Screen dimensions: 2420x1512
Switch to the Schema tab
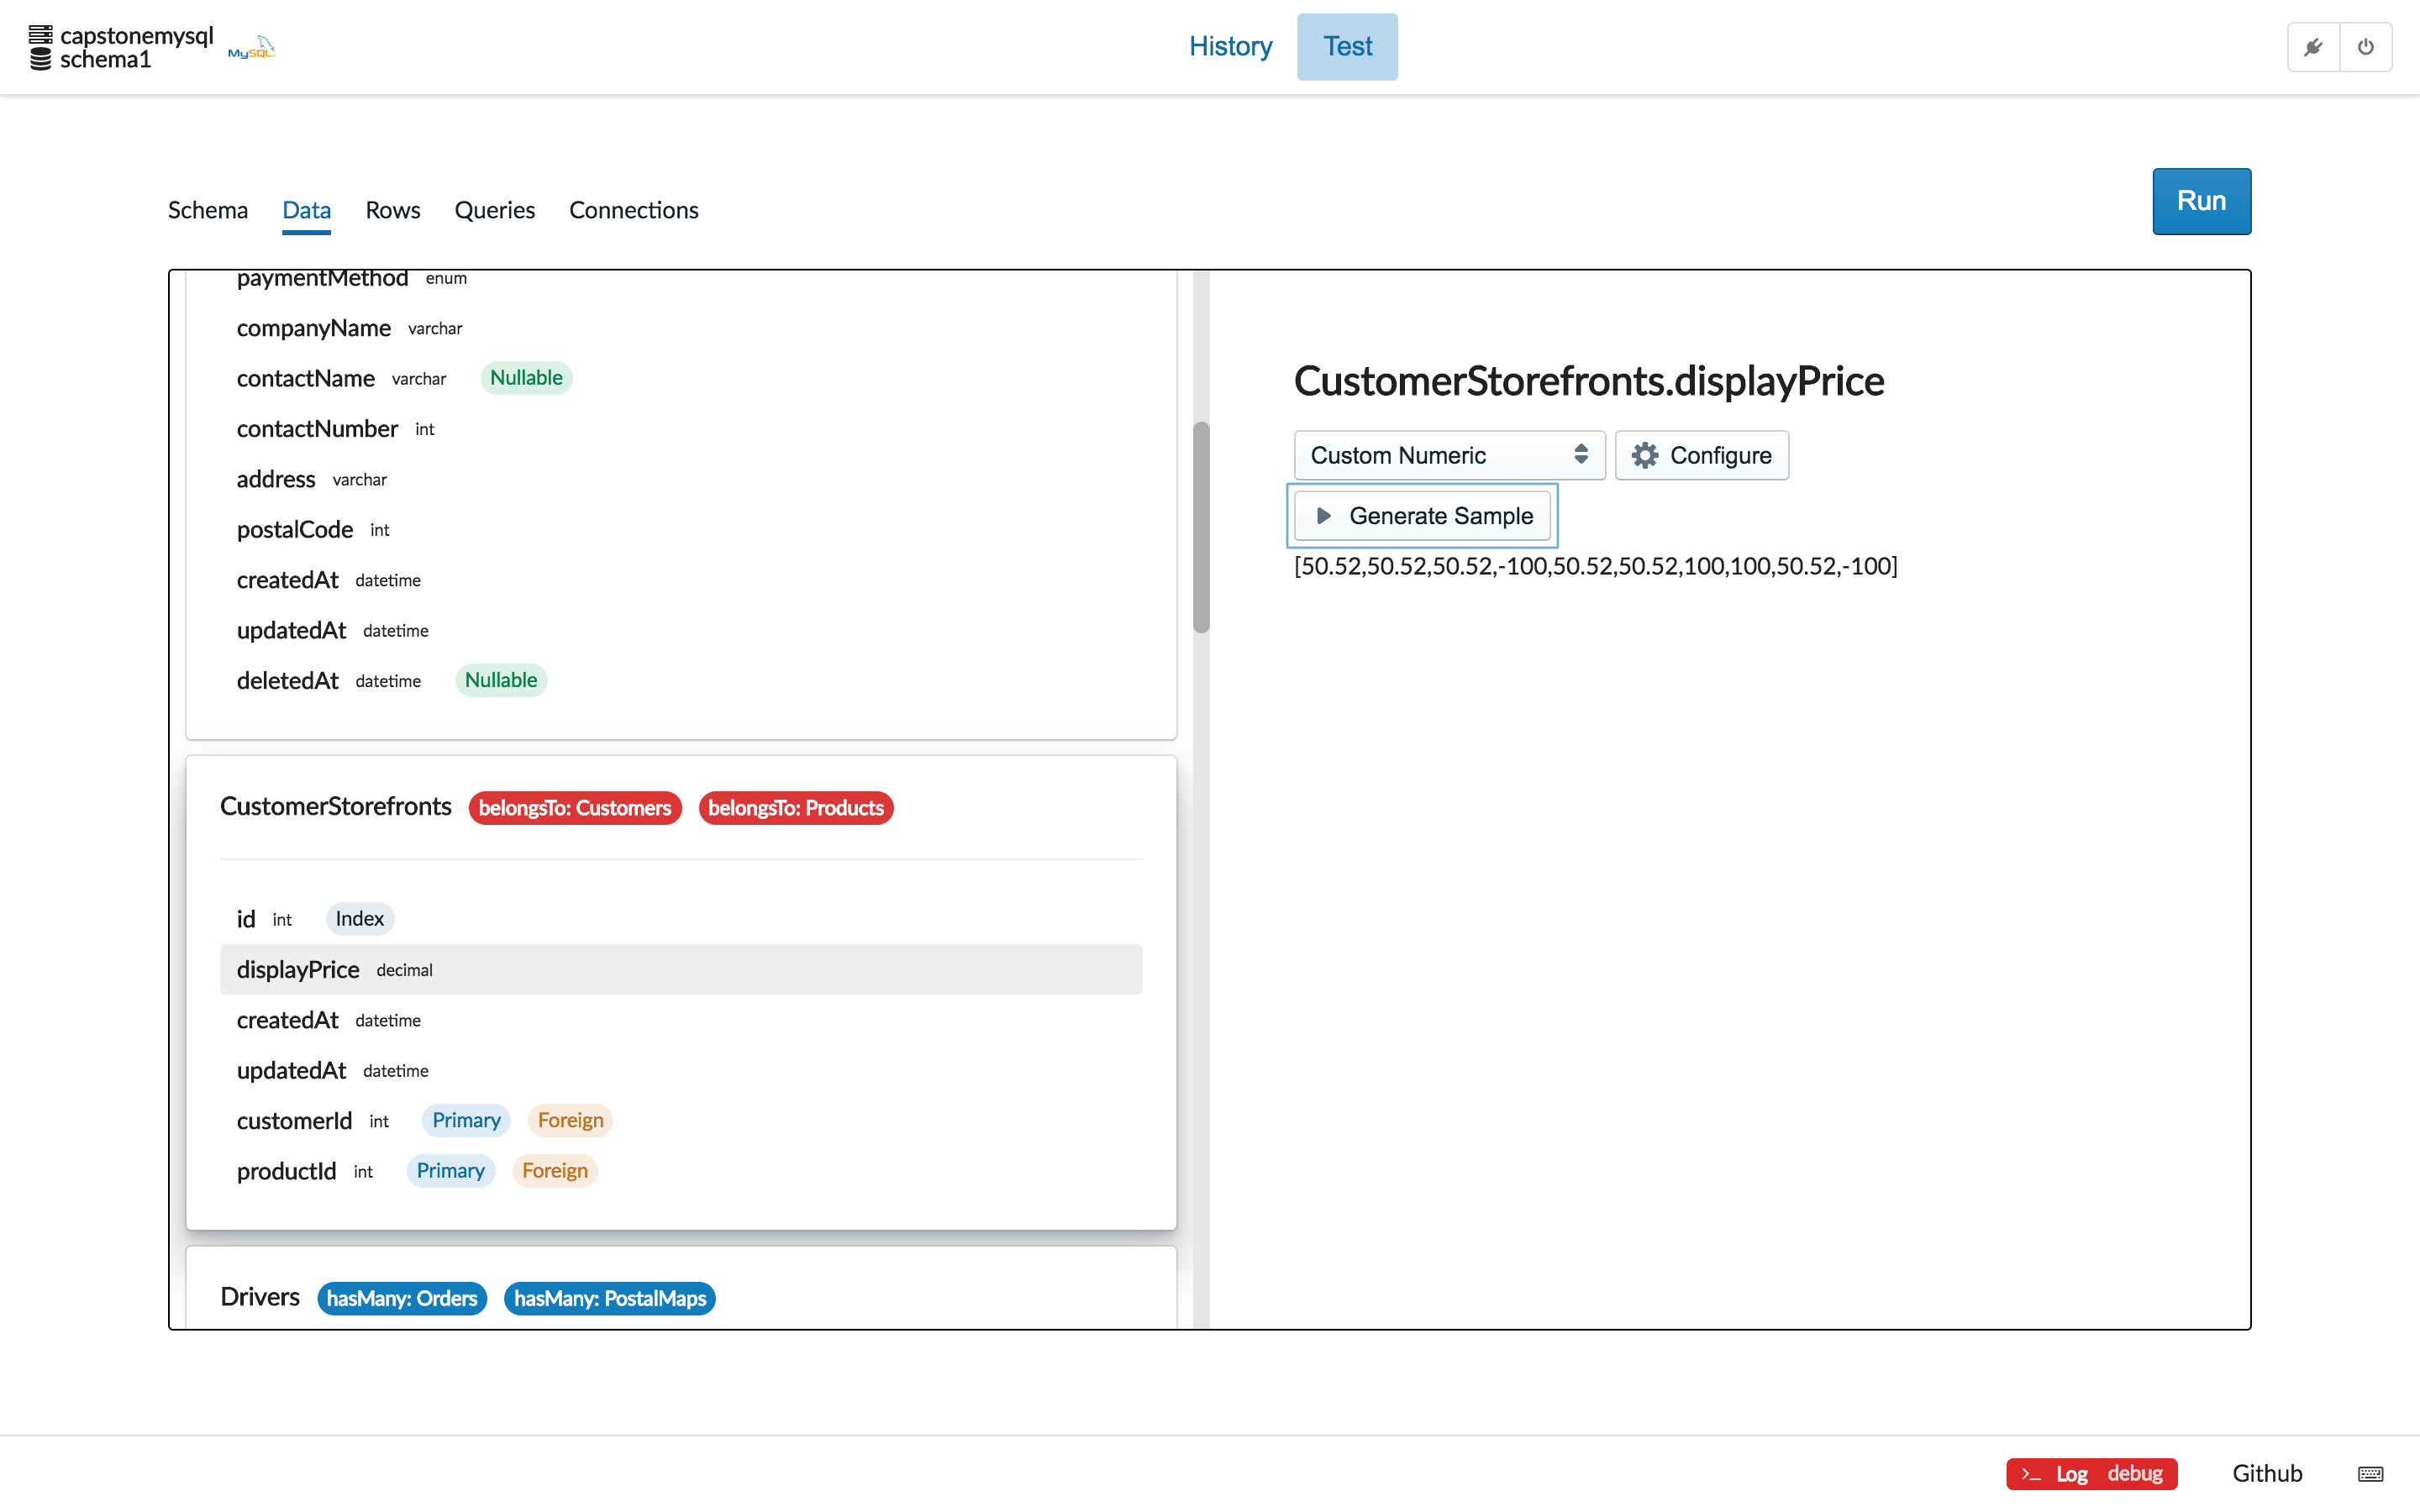[207, 210]
